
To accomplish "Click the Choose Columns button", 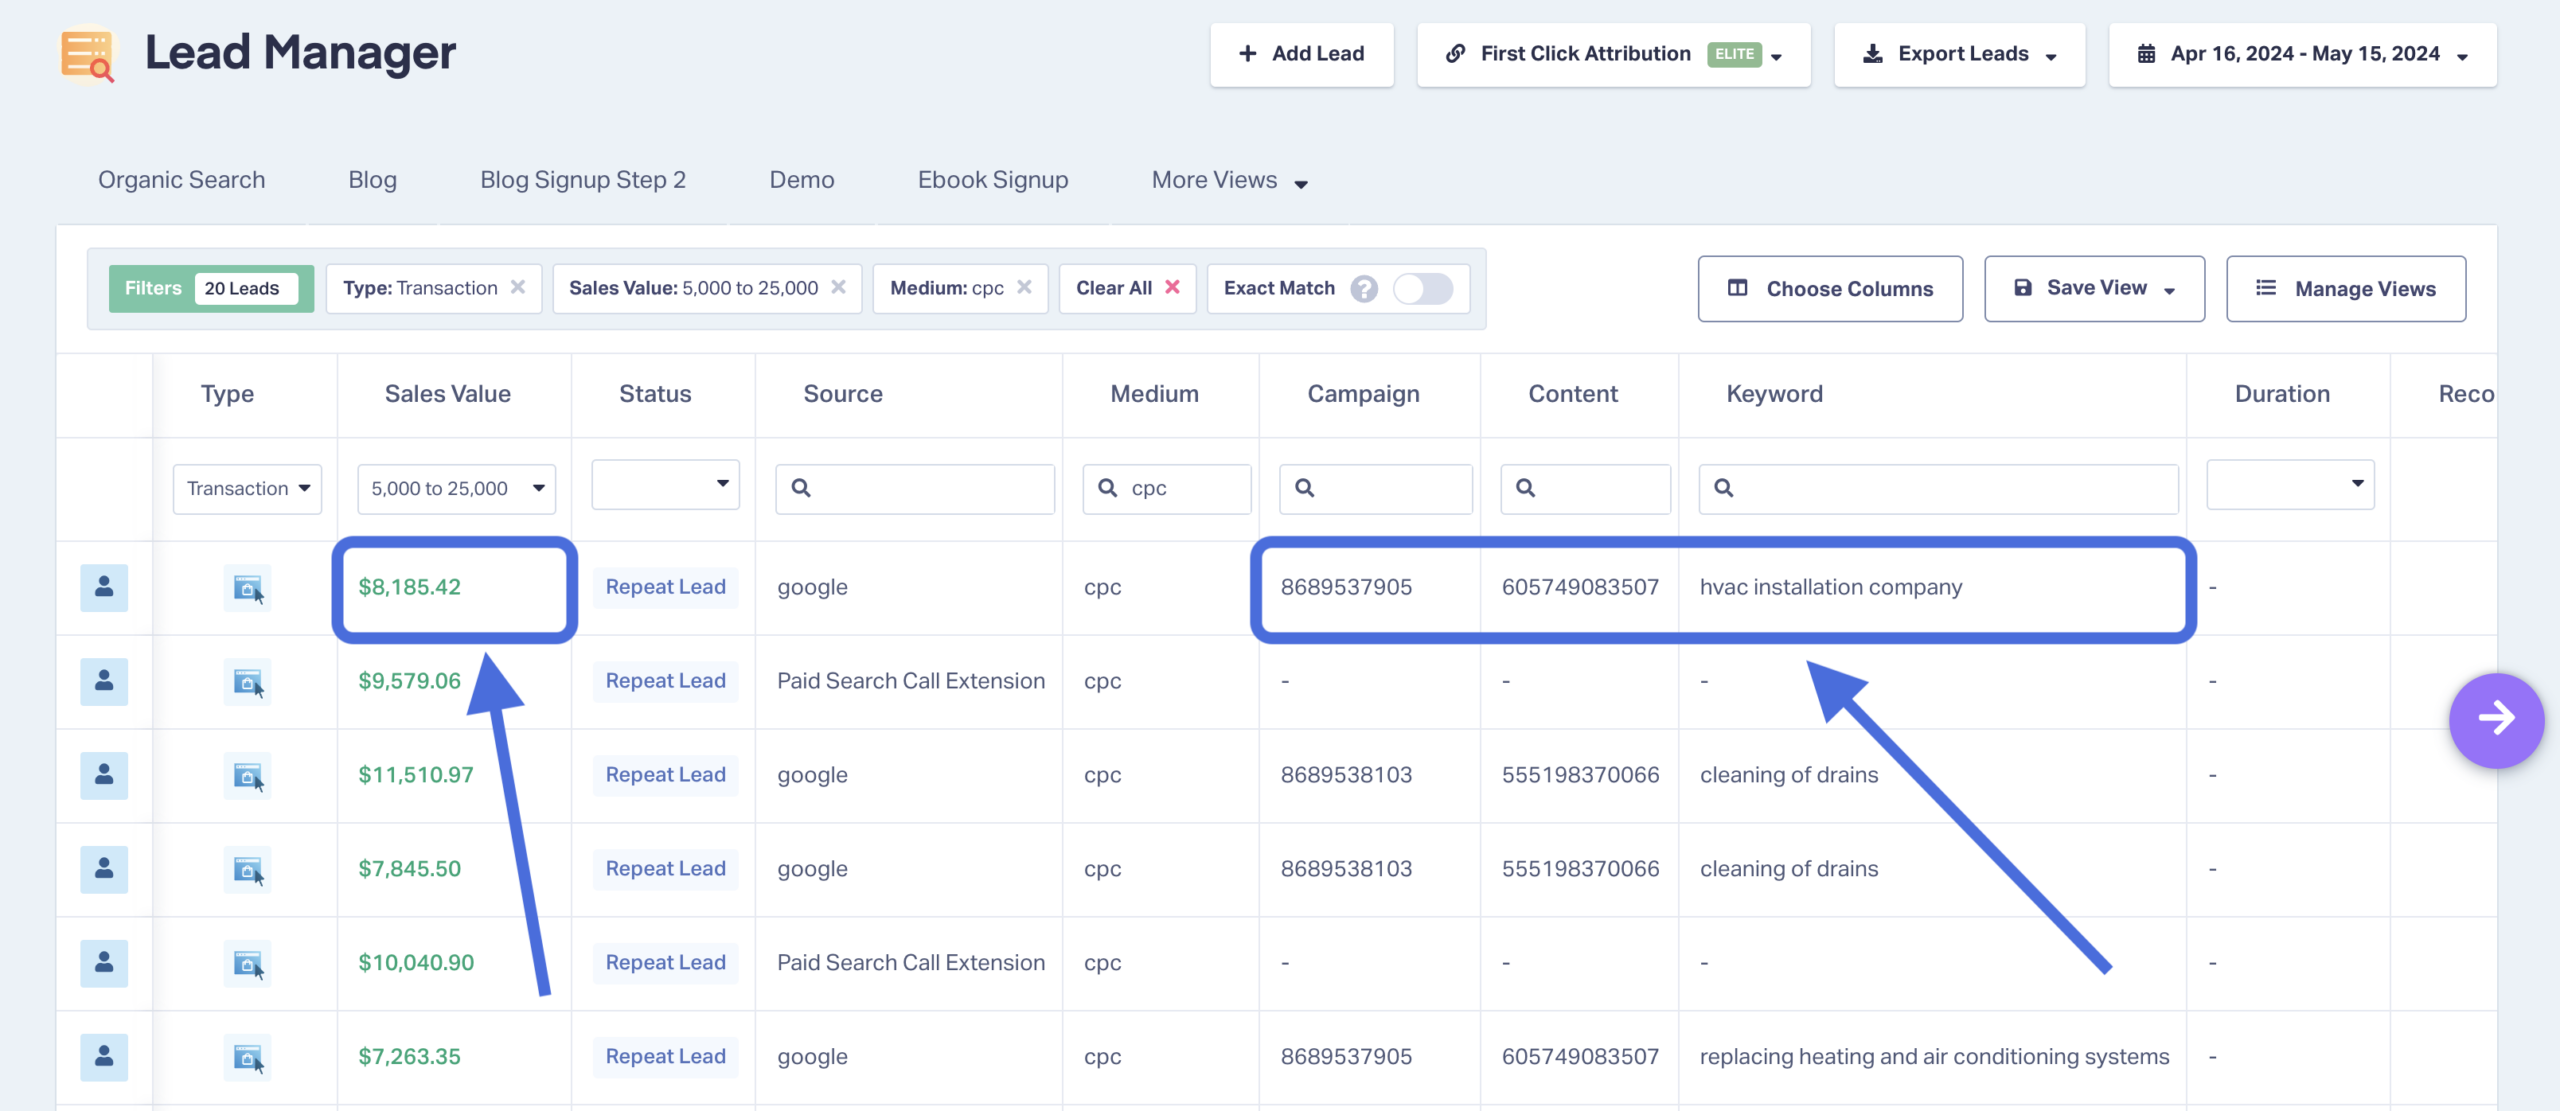I will click(x=1830, y=289).
